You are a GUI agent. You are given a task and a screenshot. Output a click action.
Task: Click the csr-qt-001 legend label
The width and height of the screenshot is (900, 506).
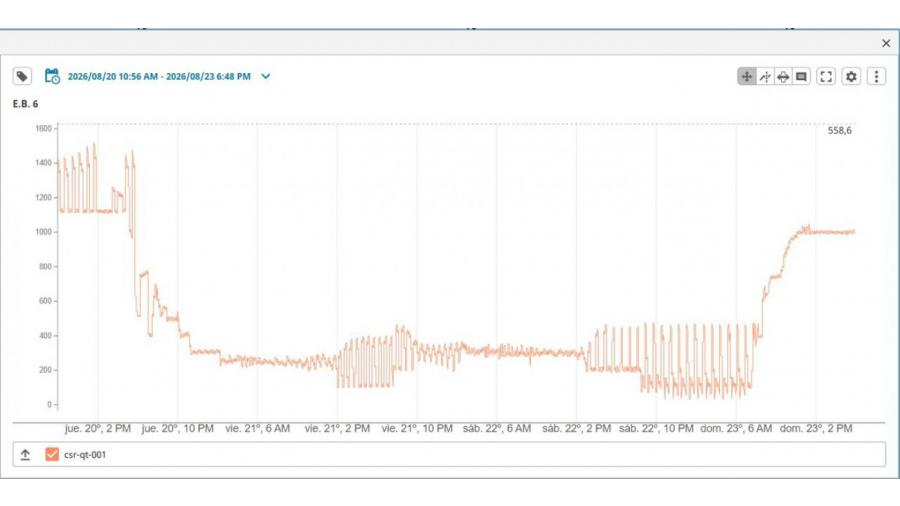[x=85, y=454]
